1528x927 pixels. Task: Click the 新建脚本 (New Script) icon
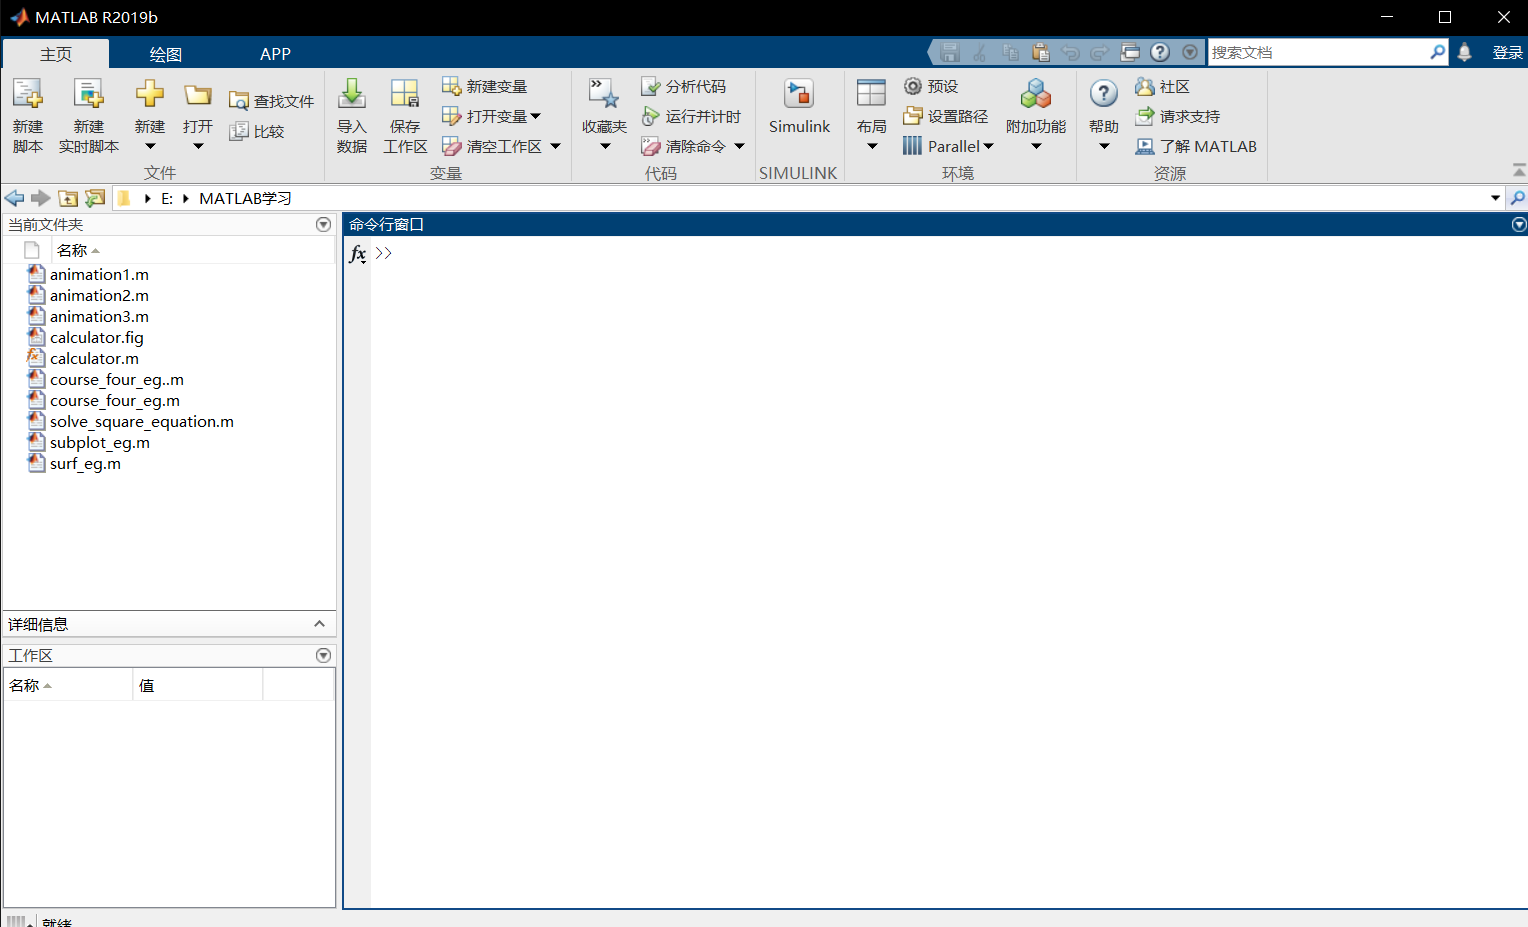pos(27,94)
